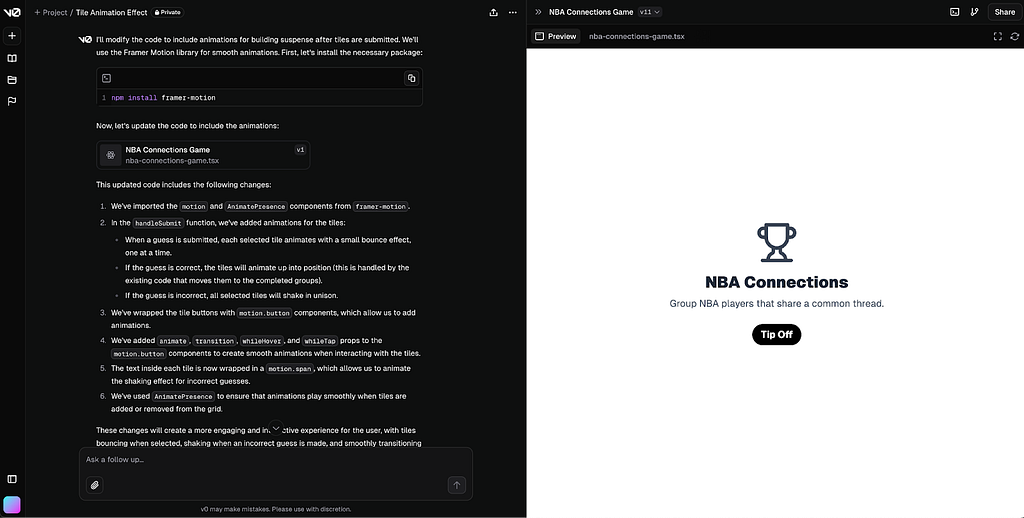This screenshot has width=1024, height=518.
Task: Click the terminal icon in code block header
Action: pyautogui.click(x=106, y=78)
